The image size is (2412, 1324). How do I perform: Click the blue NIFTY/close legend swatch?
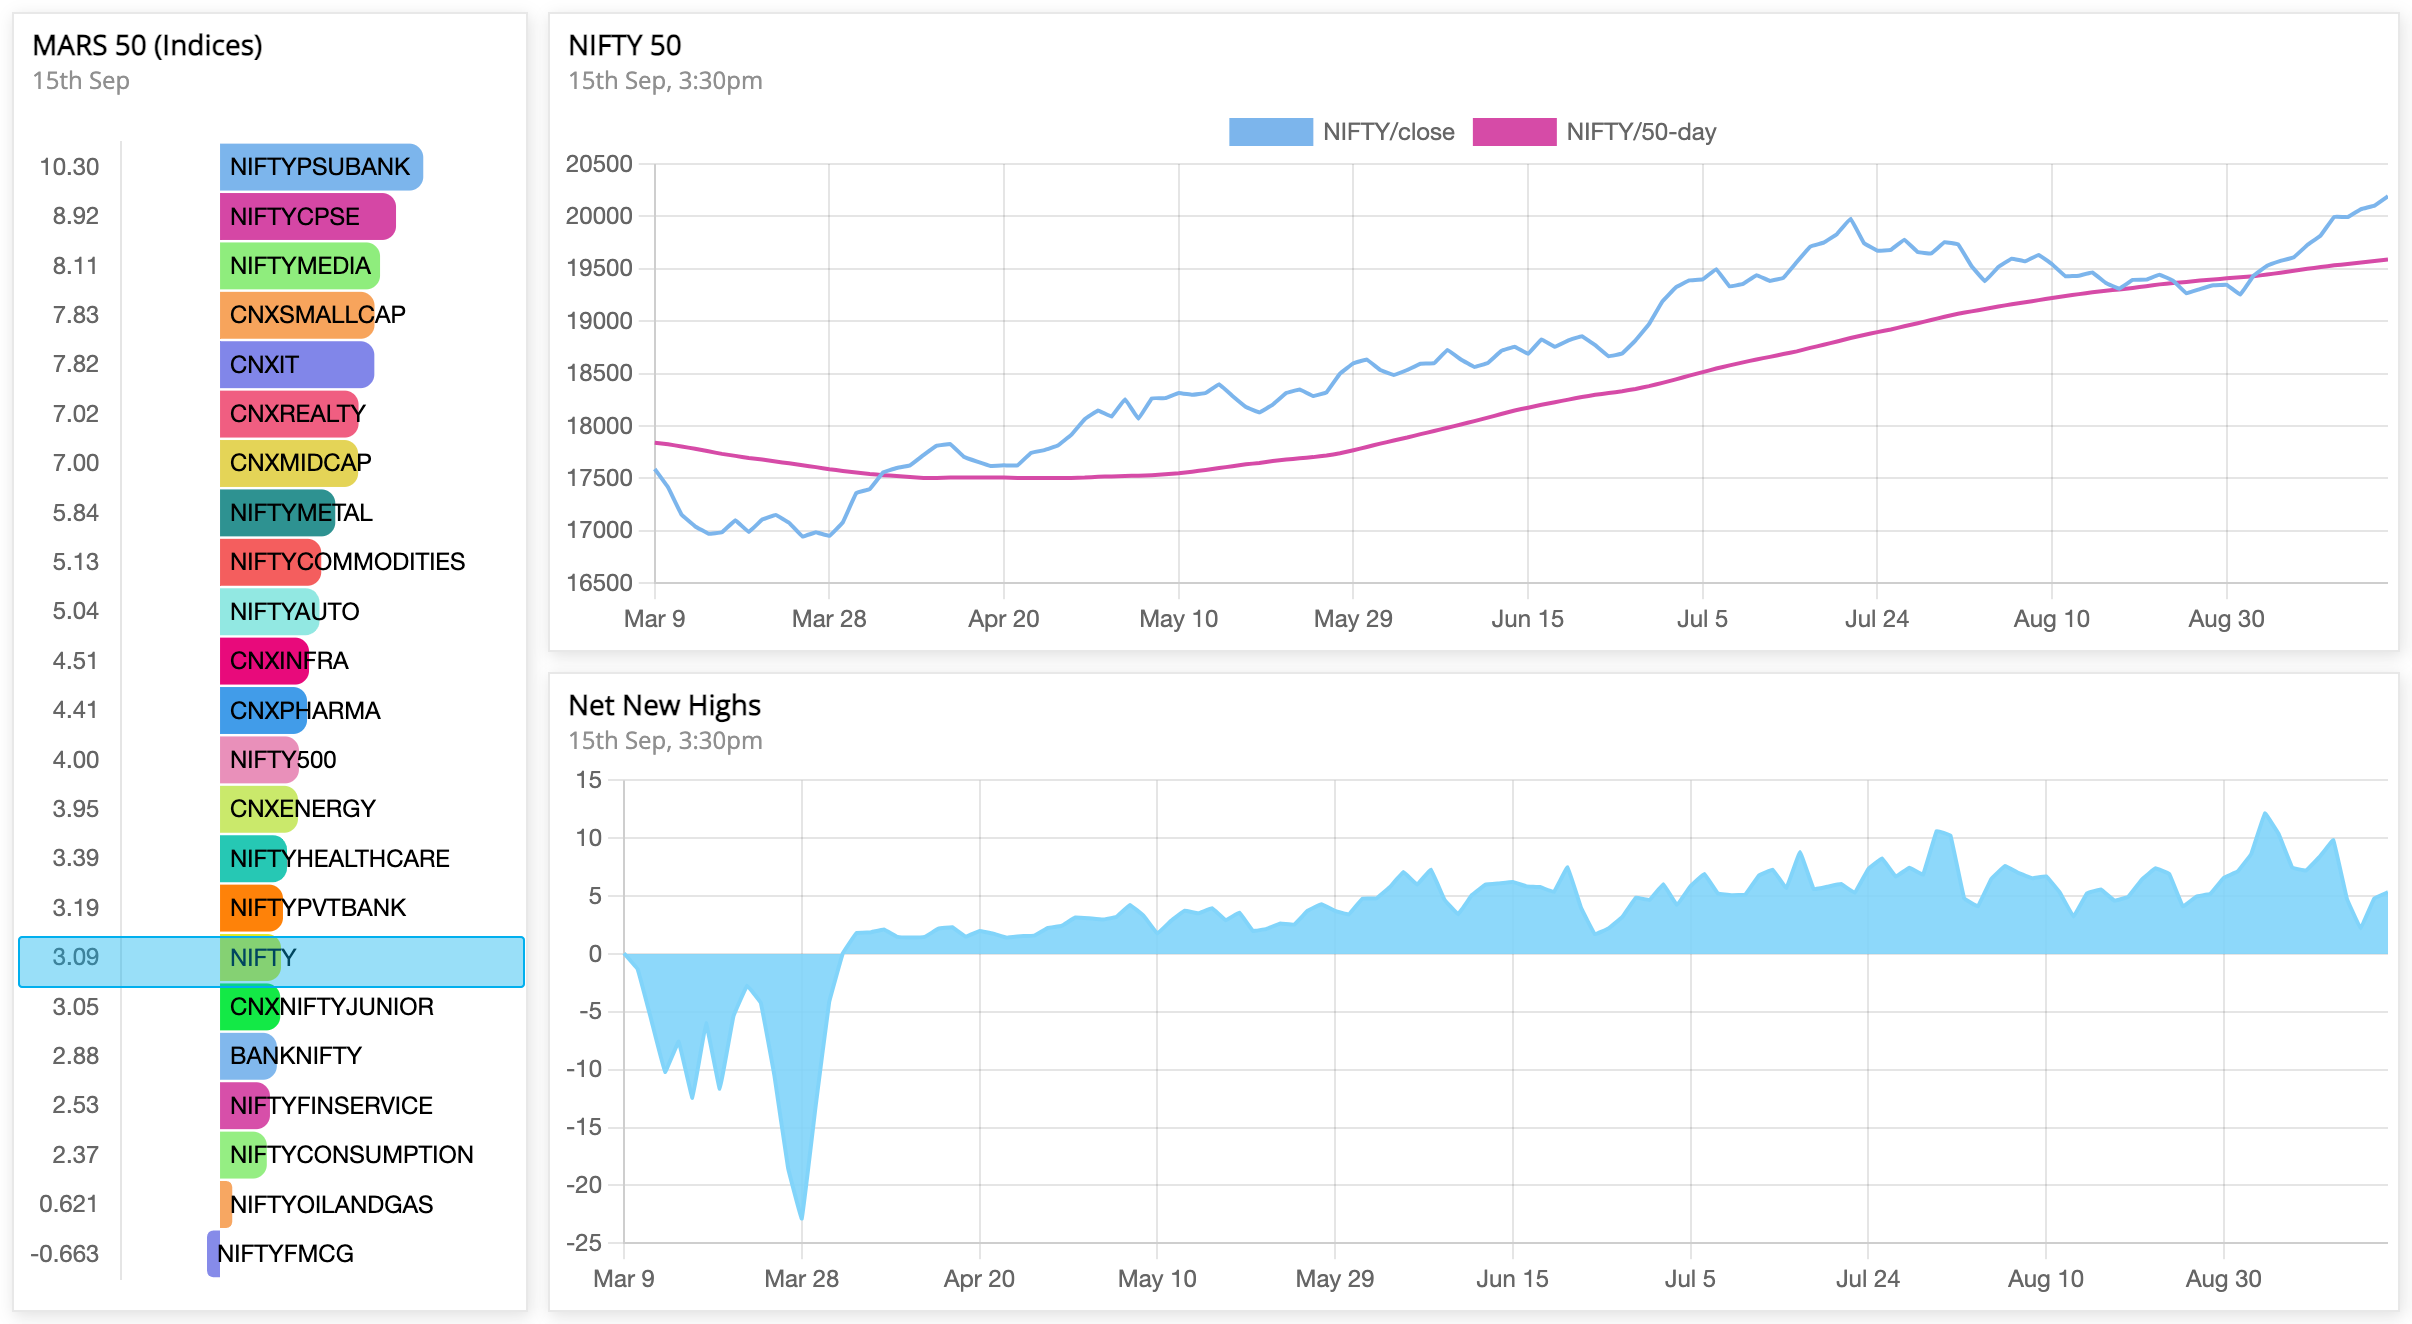(x=1270, y=132)
